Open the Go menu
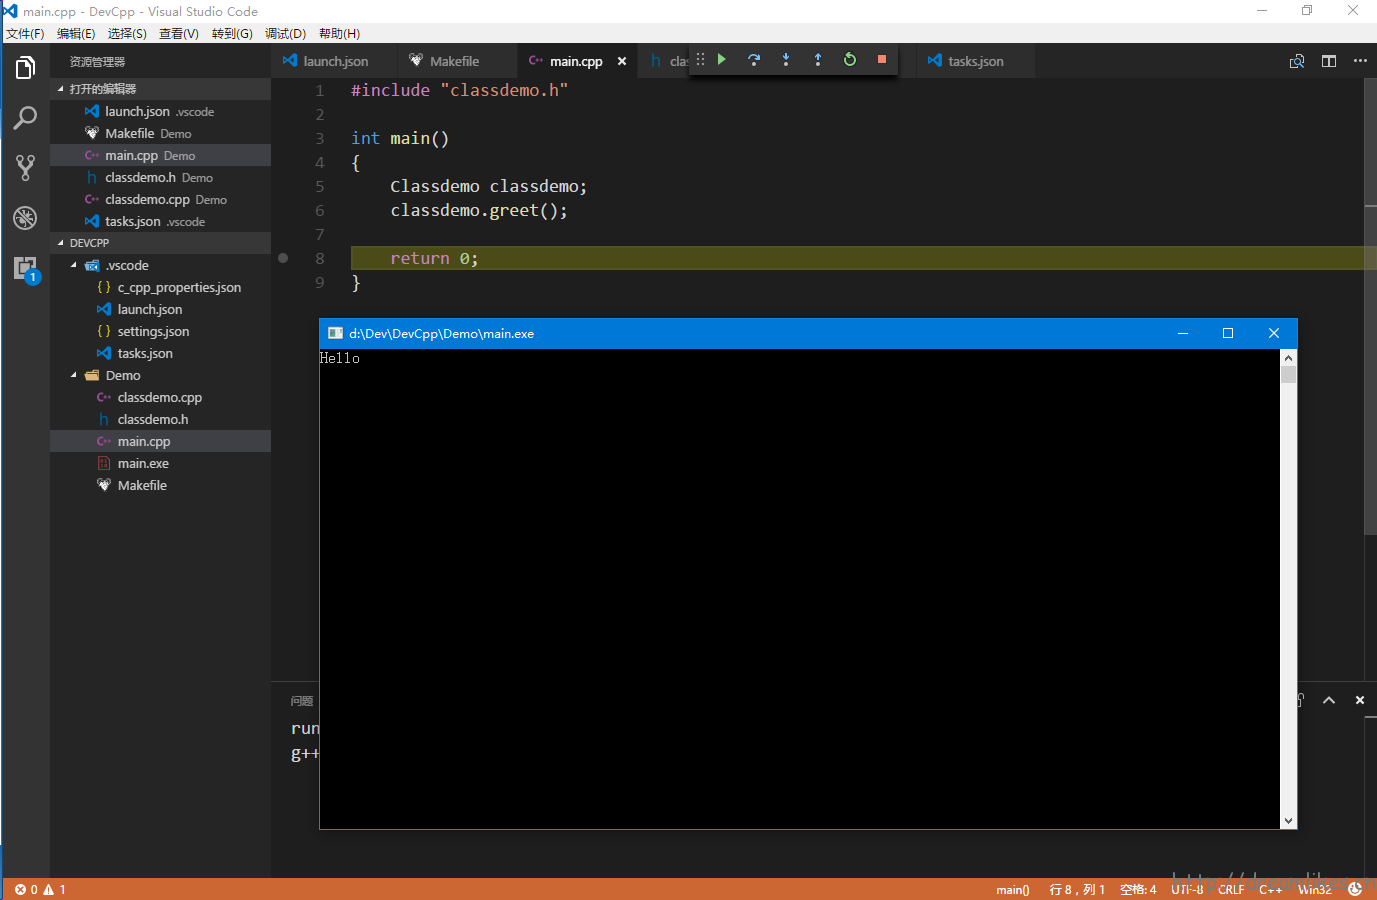The image size is (1377, 900). point(232,34)
